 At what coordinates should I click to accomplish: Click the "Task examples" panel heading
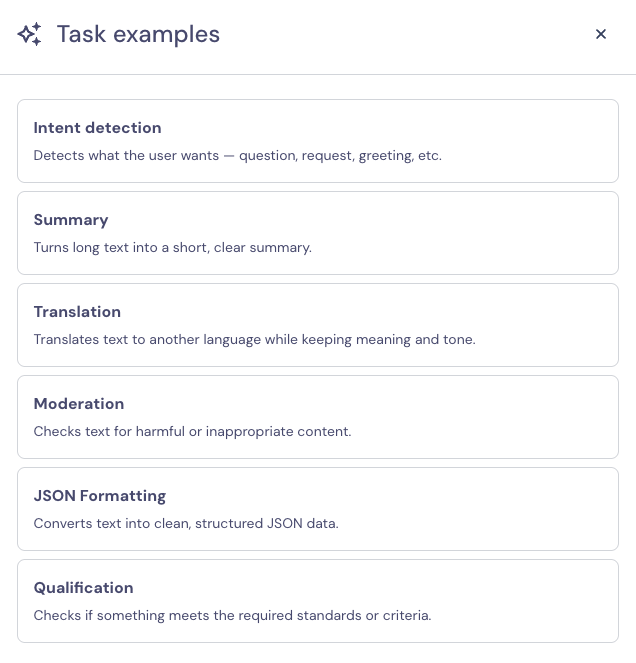(x=138, y=34)
